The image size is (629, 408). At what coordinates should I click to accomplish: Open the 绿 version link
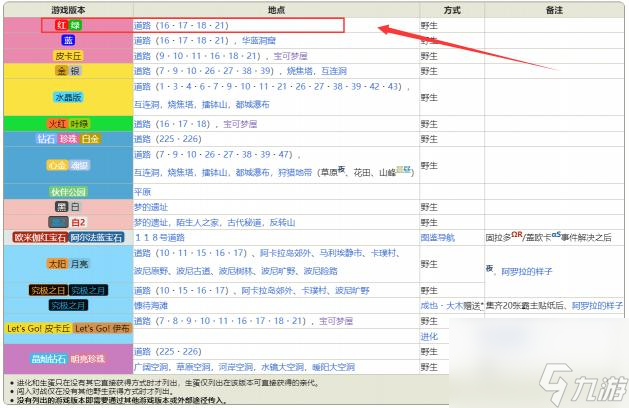[x=74, y=23]
